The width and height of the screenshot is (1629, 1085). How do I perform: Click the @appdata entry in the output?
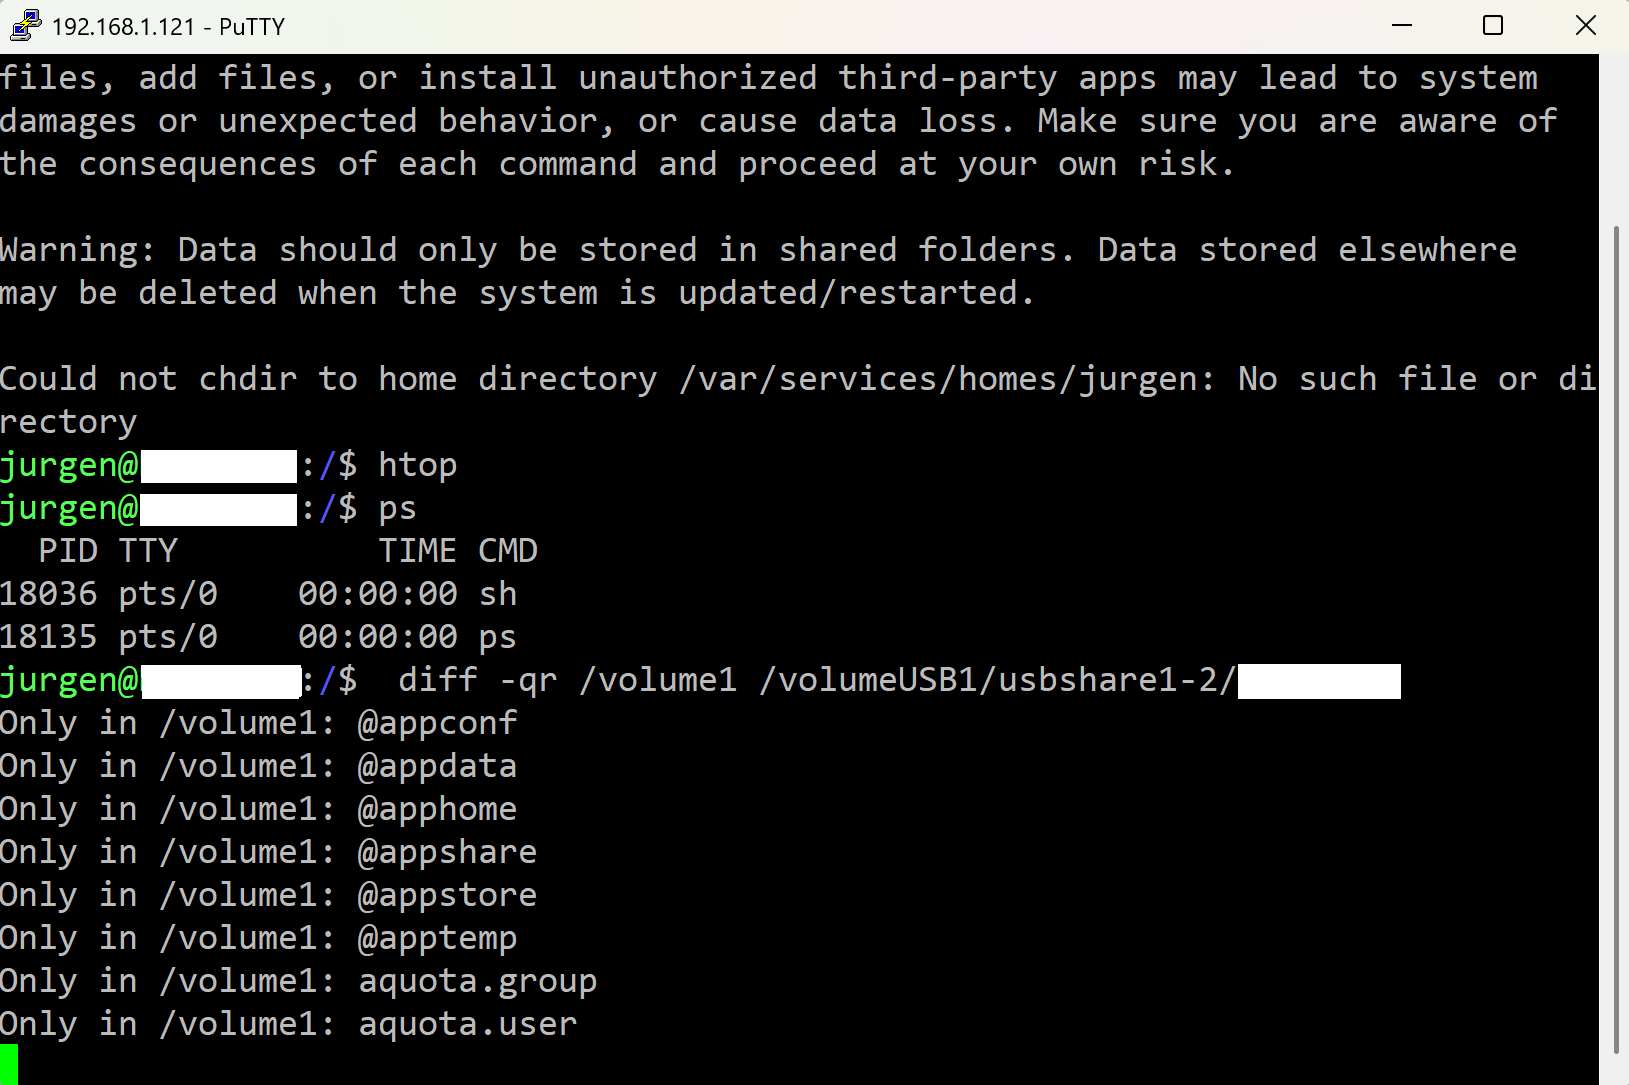437,767
